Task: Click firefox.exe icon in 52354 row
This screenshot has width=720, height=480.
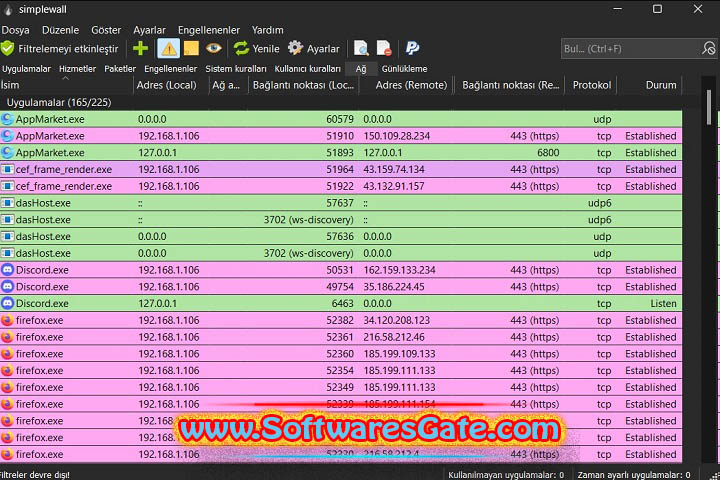Action: 7,370
